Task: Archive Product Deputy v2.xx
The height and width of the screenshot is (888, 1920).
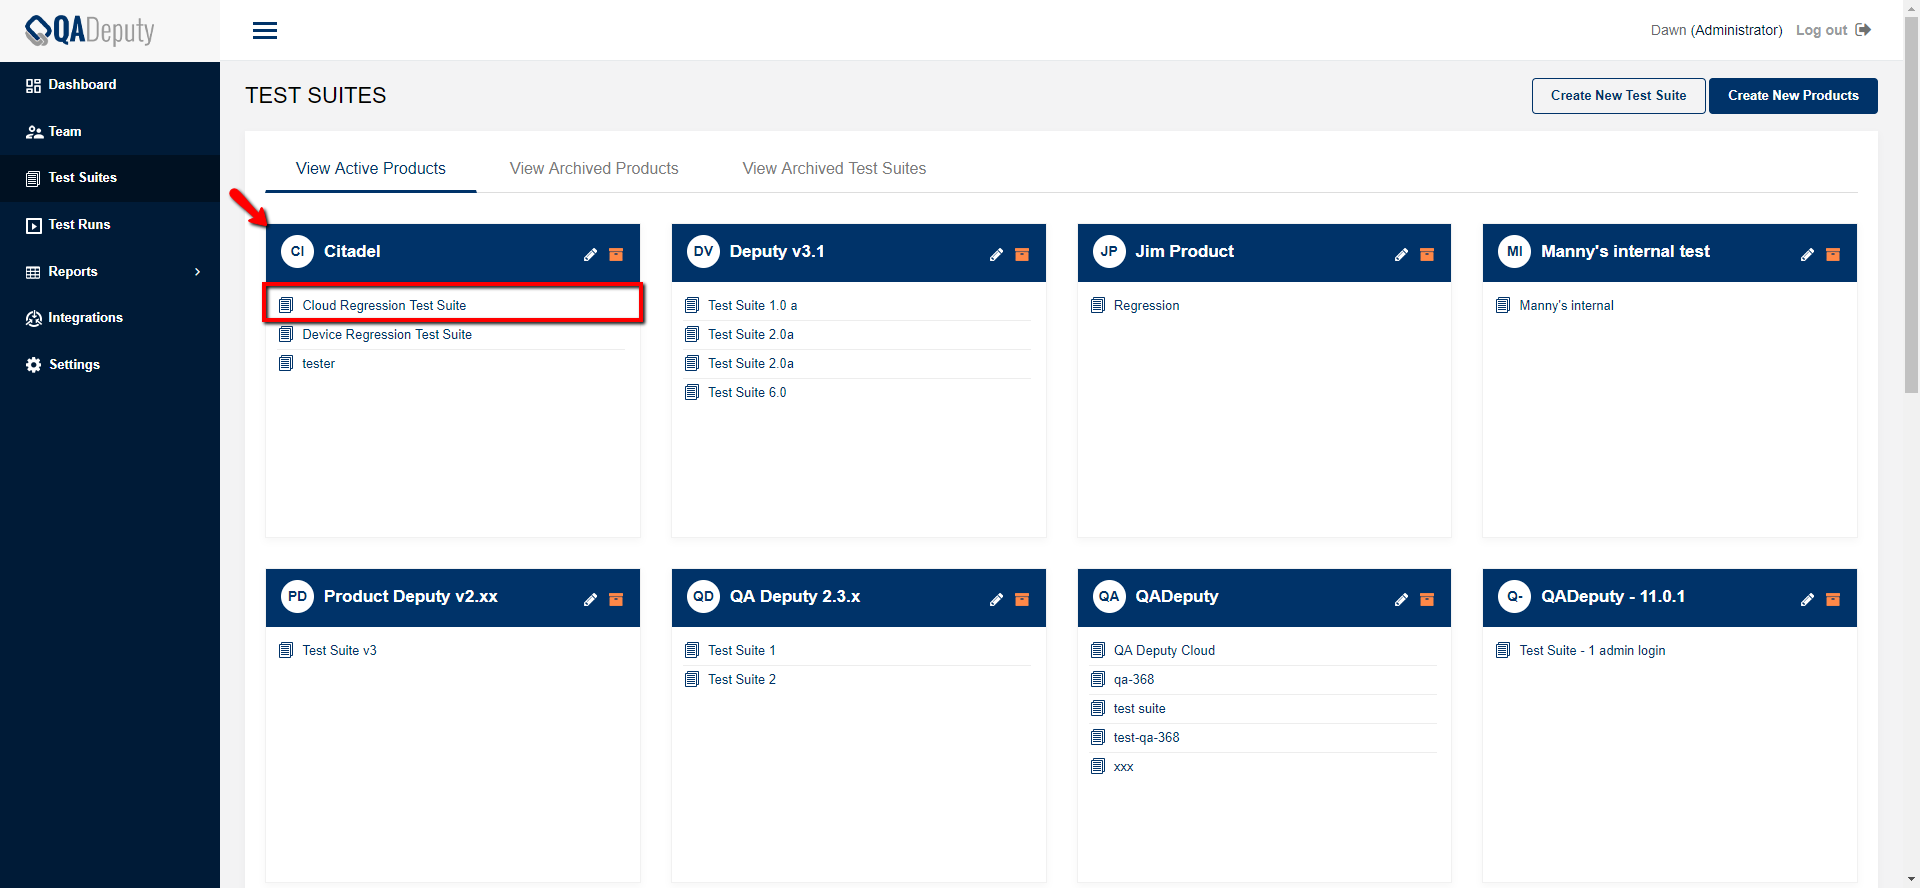Action: coord(616,600)
